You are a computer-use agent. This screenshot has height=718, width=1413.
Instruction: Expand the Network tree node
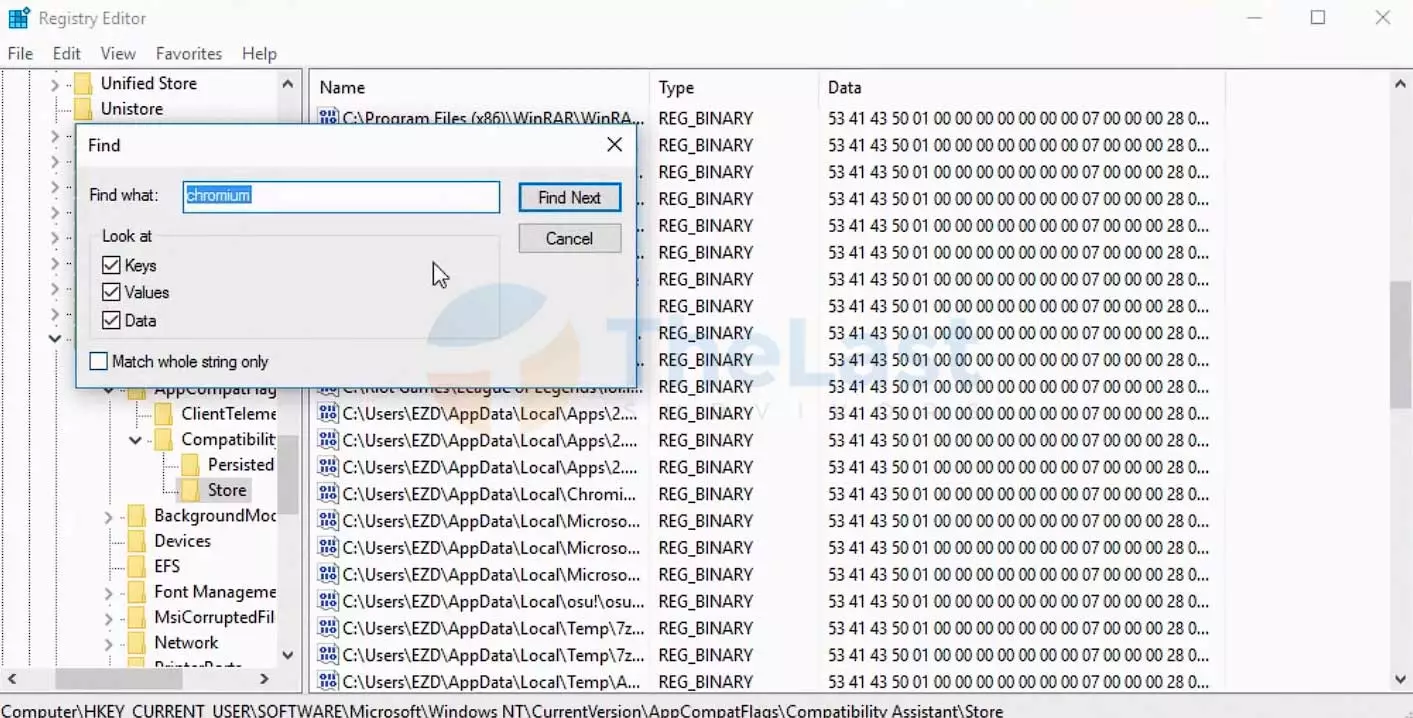[109, 644]
